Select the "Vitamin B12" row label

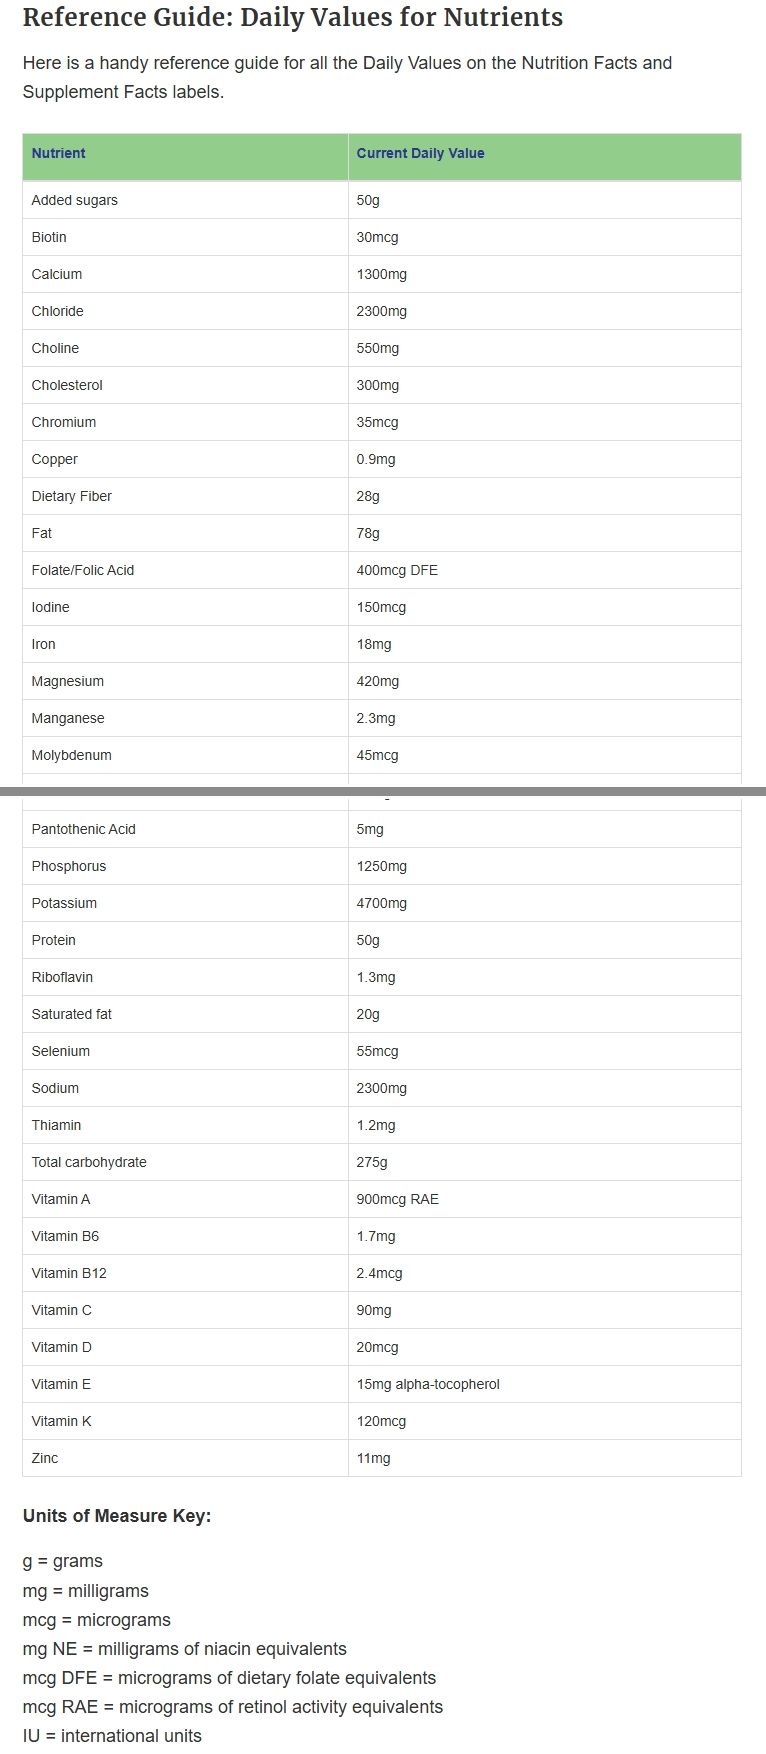click(68, 1273)
